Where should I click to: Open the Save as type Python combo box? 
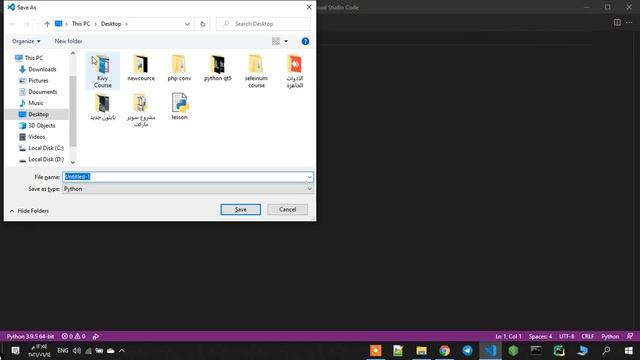click(x=188, y=189)
